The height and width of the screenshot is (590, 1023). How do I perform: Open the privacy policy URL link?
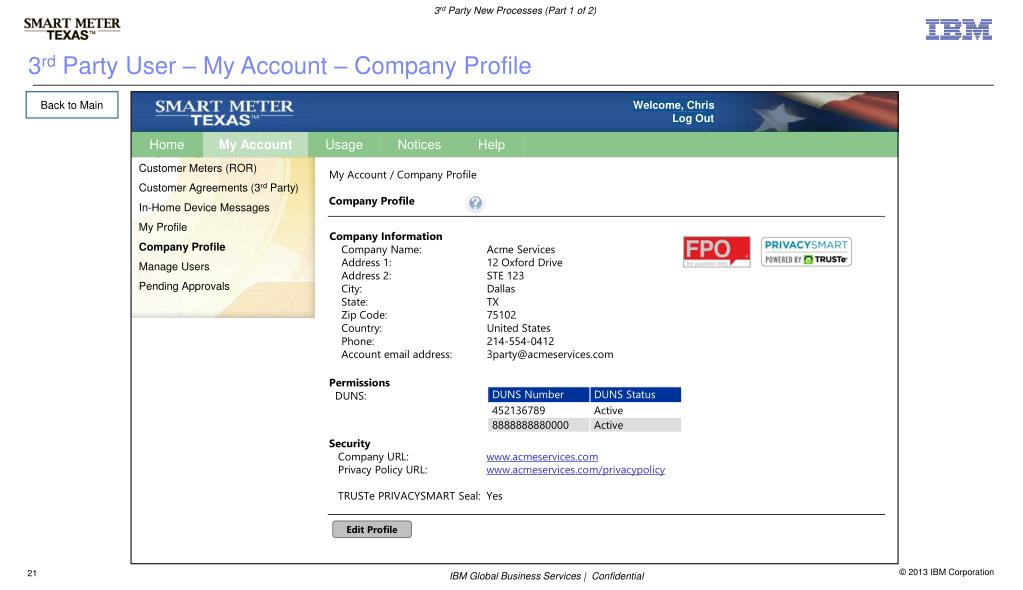click(x=575, y=470)
